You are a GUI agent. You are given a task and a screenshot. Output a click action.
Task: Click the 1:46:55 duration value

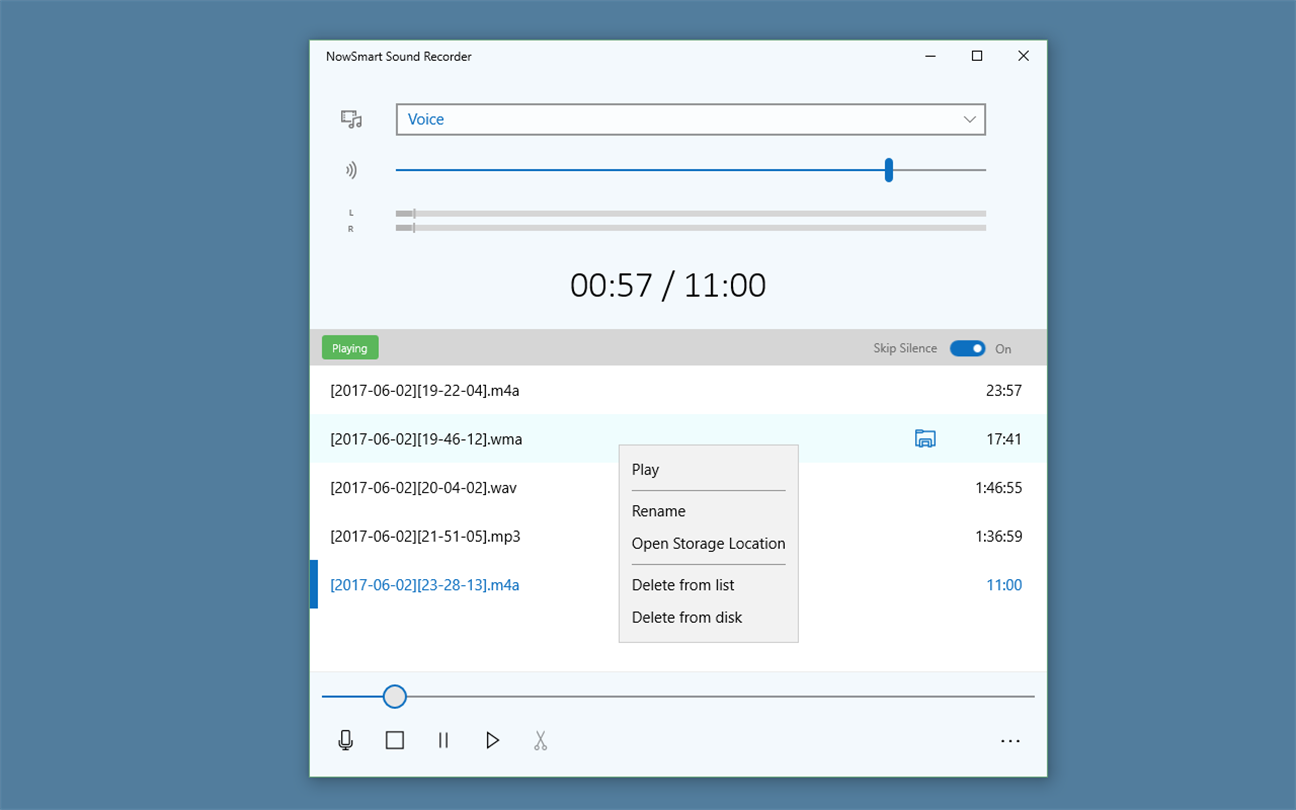point(999,488)
